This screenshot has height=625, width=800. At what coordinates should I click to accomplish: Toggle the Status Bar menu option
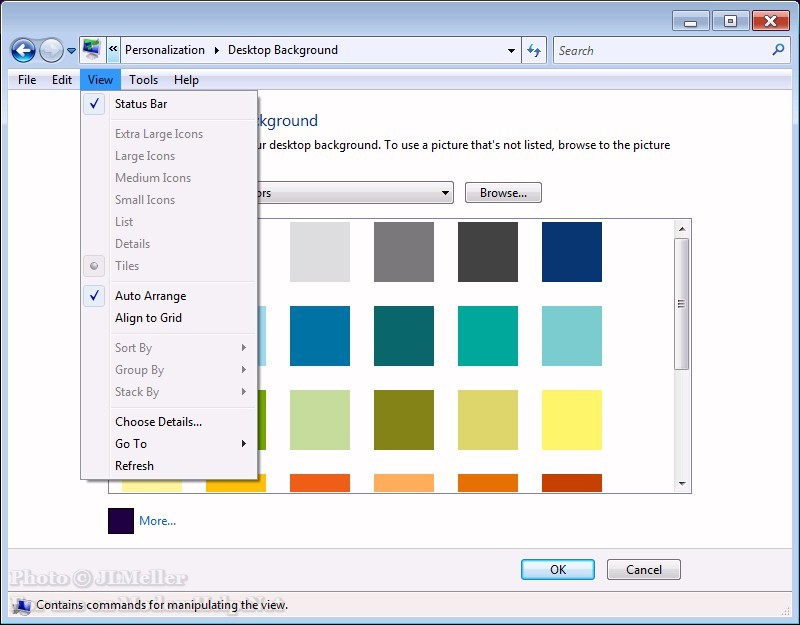pyautogui.click(x=141, y=104)
